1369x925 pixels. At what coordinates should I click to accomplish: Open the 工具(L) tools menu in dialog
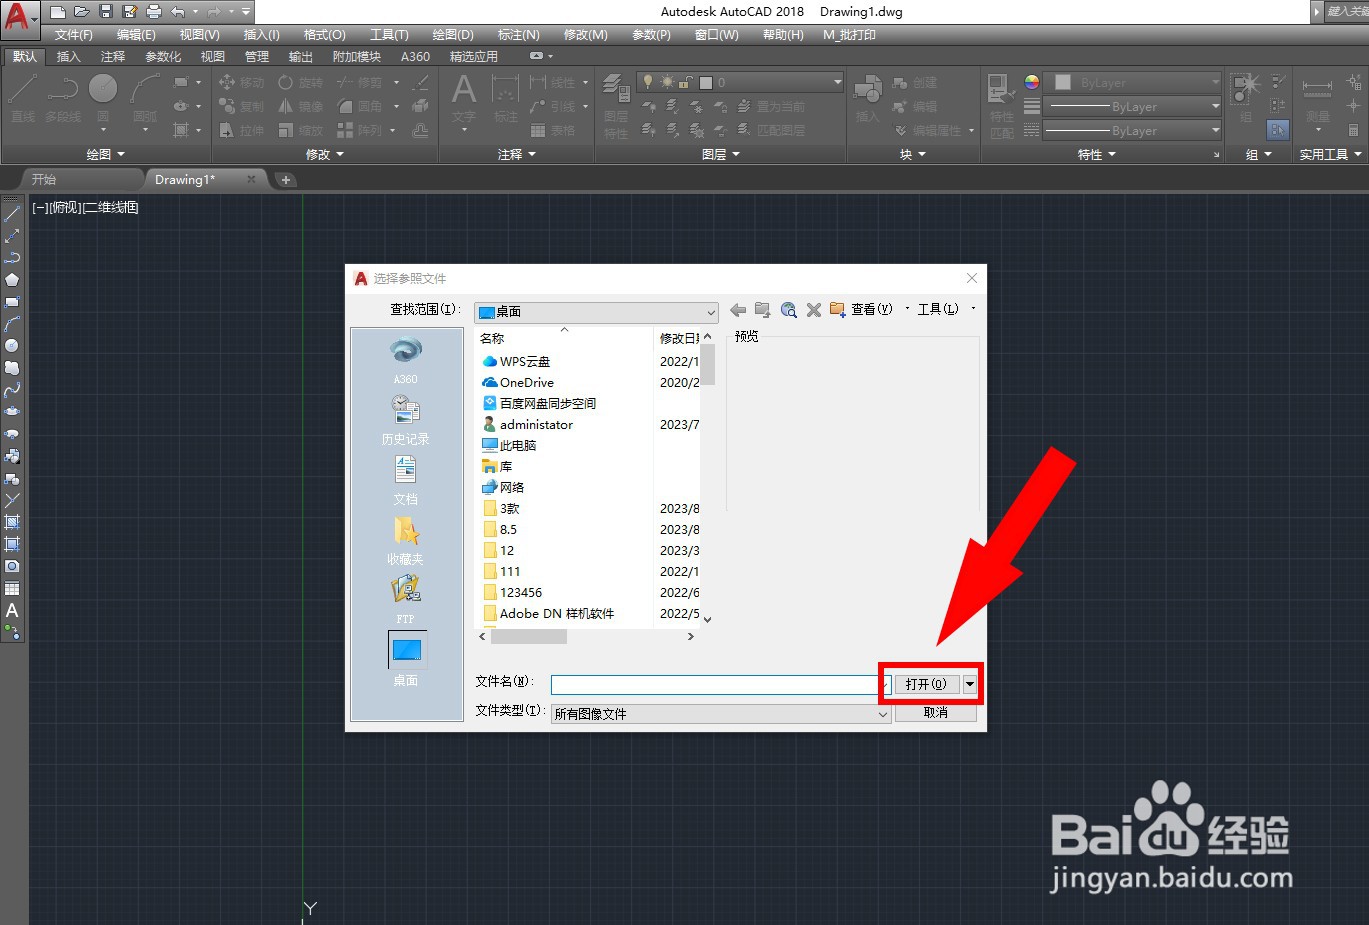tap(938, 310)
